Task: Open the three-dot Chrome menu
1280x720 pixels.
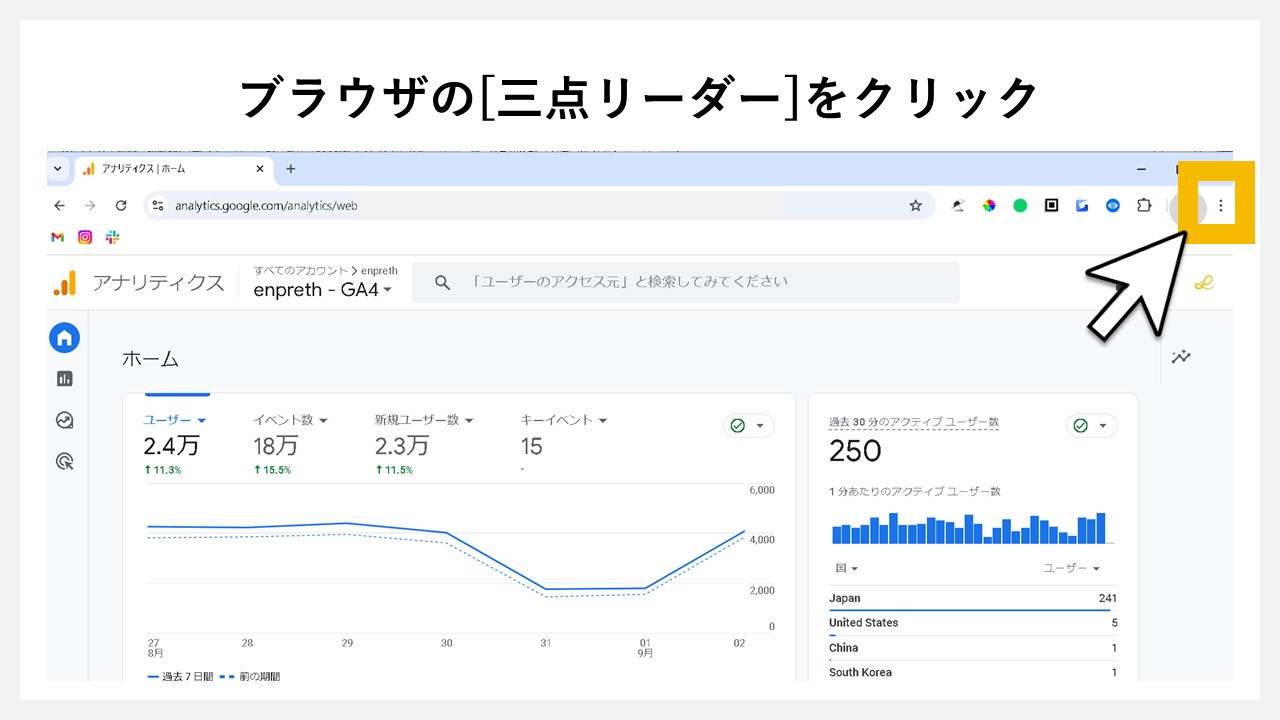Action: click(1221, 205)
